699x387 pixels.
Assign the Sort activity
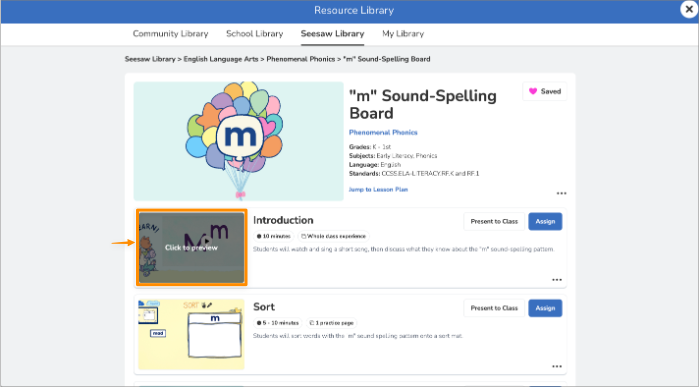click(545, 308)
